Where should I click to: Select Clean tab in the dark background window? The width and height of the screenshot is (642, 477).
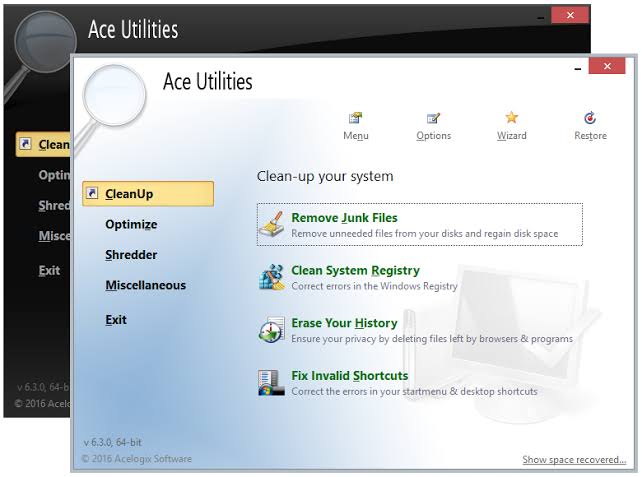coord(43,144)
